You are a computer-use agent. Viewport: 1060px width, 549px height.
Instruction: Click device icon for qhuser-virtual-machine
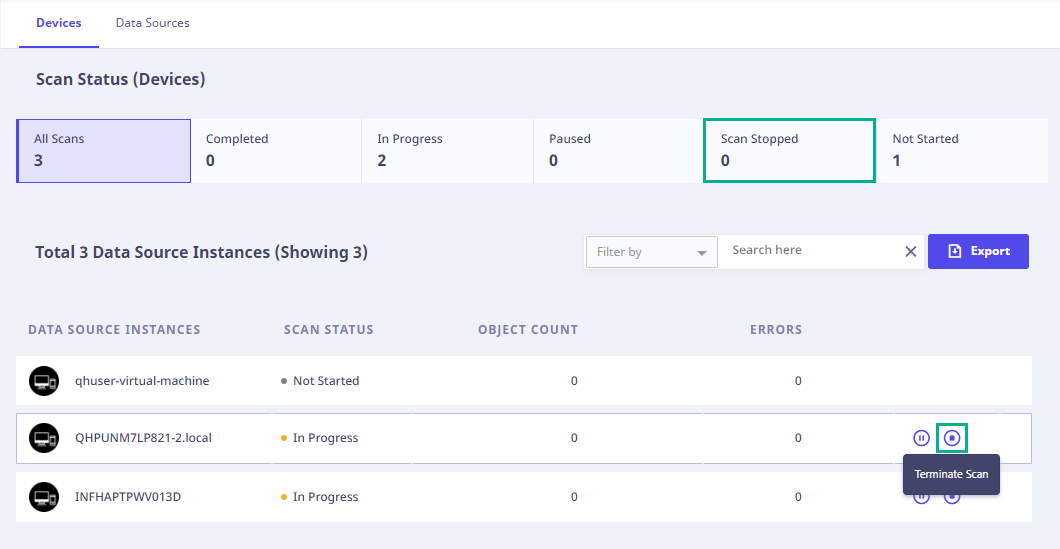pyautogui.click(x=44, y=381)
